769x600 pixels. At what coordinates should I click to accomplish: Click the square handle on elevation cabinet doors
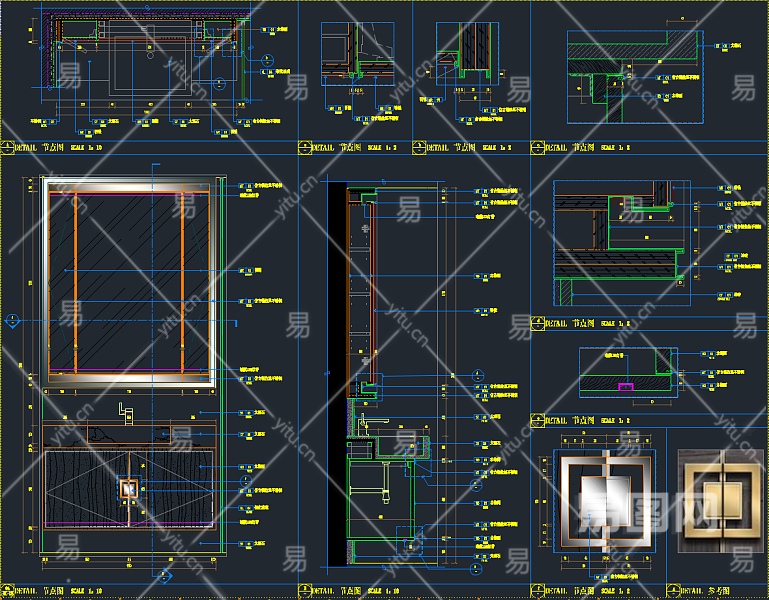128,489
